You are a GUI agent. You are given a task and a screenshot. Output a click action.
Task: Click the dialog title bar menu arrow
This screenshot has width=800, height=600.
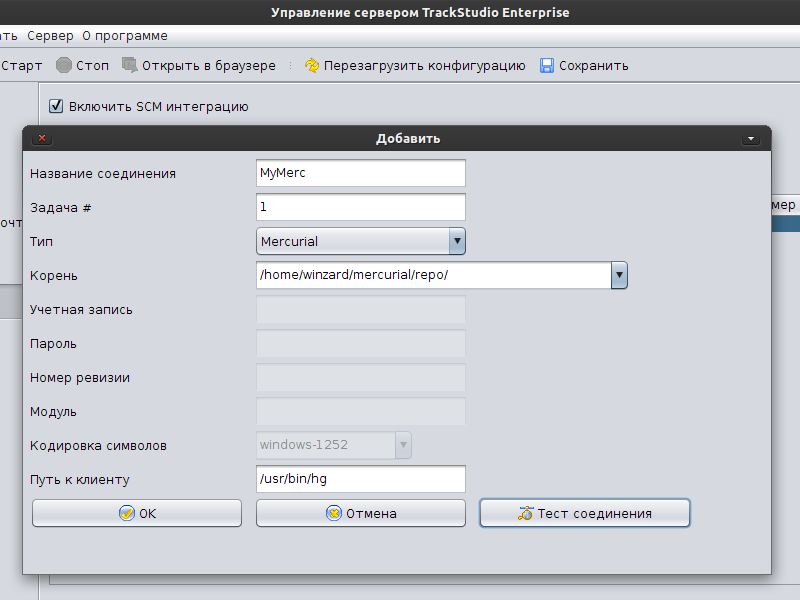point(751,139)
